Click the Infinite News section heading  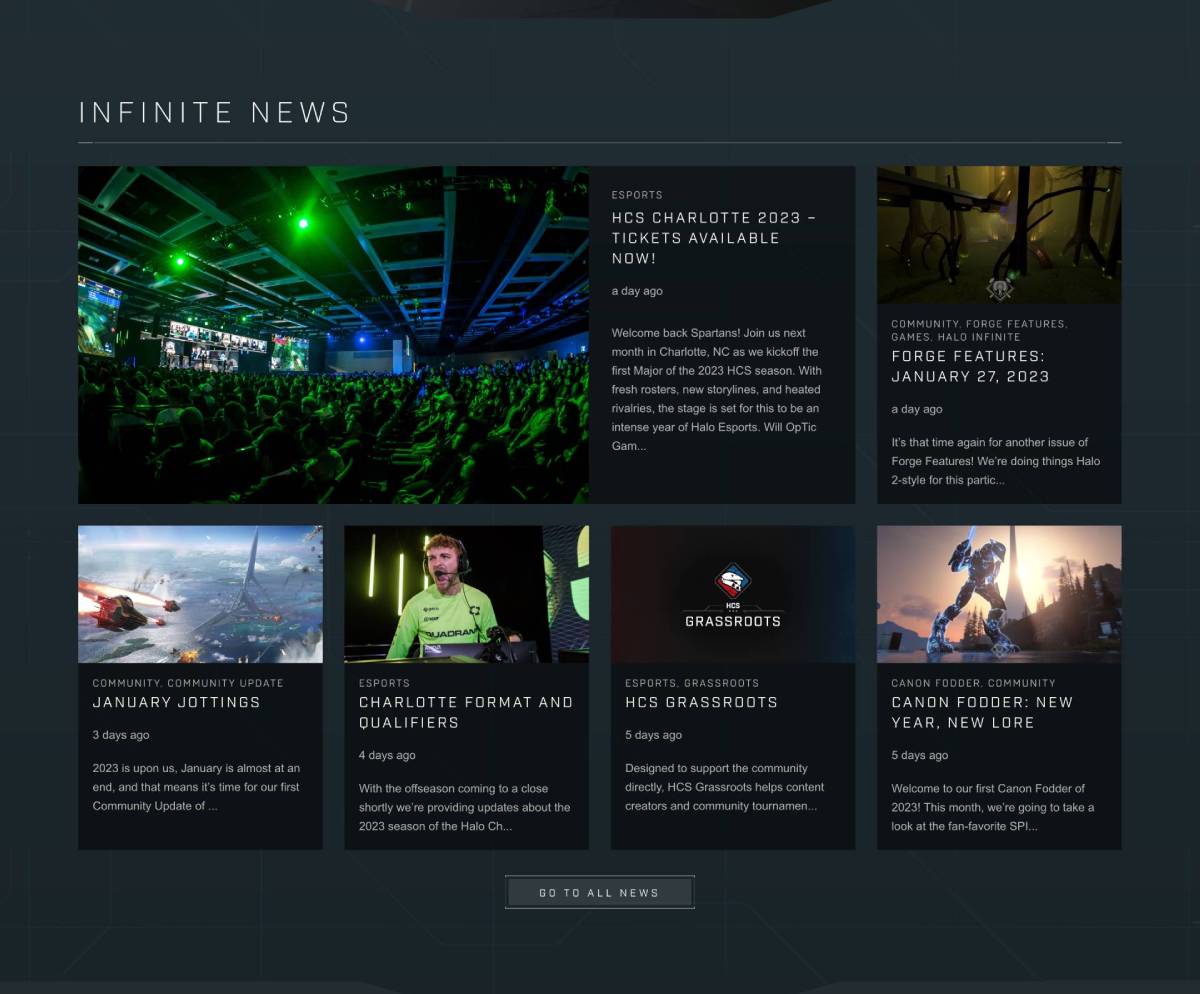pos(214,112)
